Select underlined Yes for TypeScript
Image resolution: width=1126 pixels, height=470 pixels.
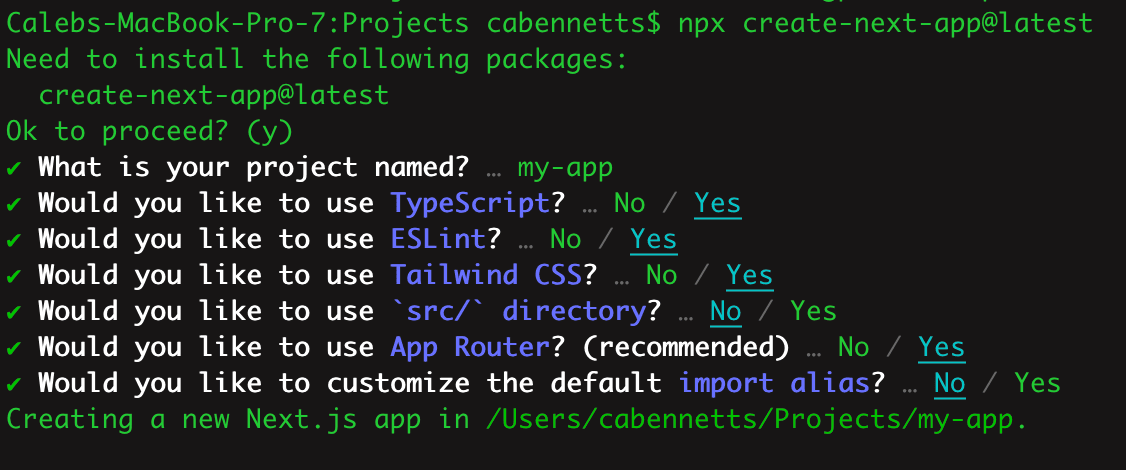[x=718, y=203]
